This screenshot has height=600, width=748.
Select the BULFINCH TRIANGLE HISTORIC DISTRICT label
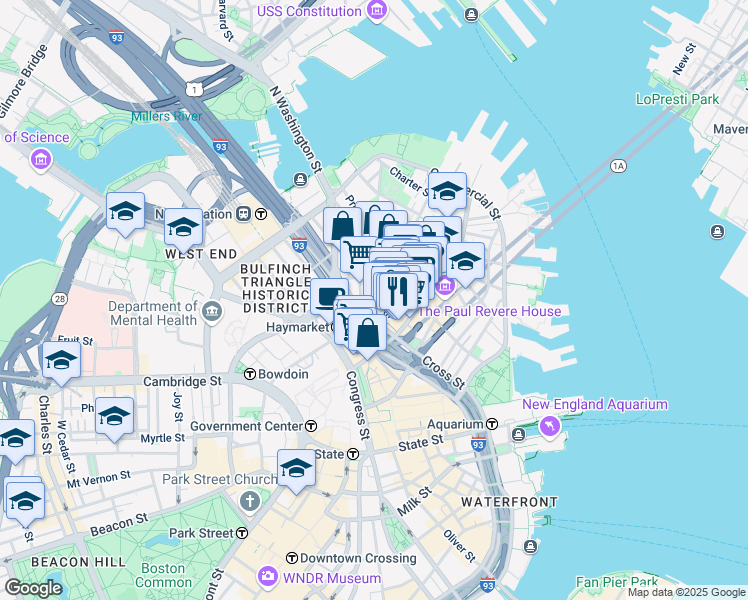(276, 289)
